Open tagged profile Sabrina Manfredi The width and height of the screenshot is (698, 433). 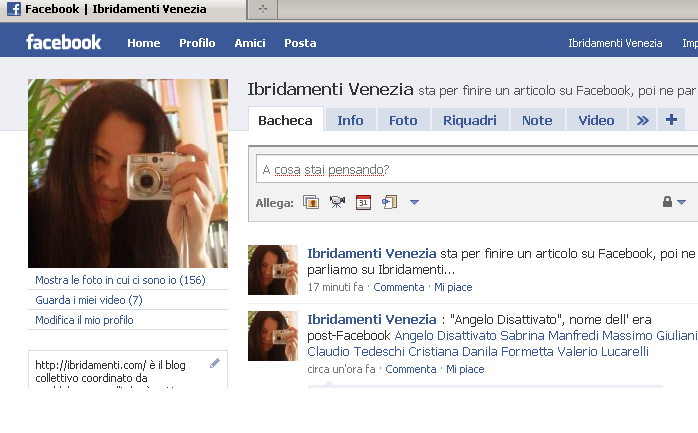point(549,335)
